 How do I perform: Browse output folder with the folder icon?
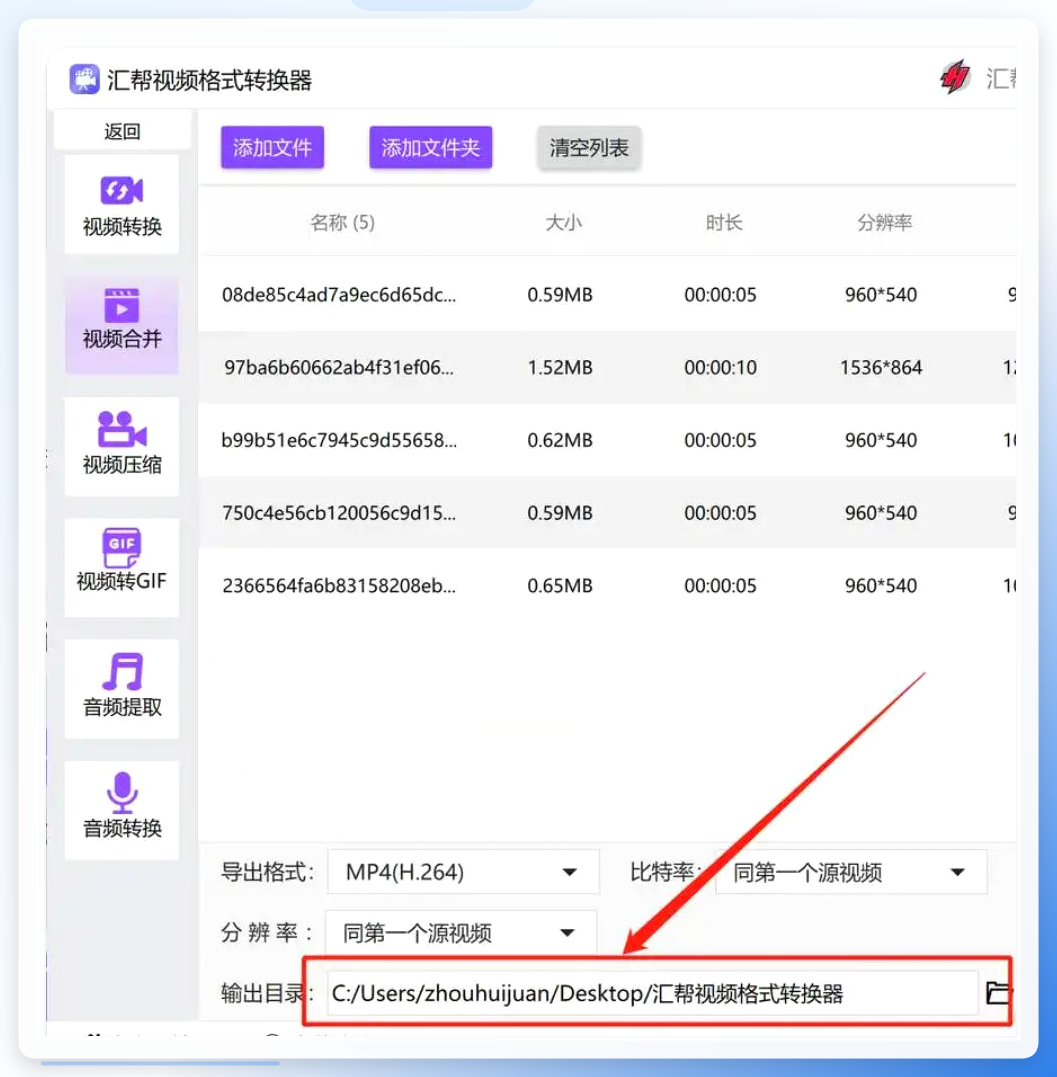coord(998,993)
